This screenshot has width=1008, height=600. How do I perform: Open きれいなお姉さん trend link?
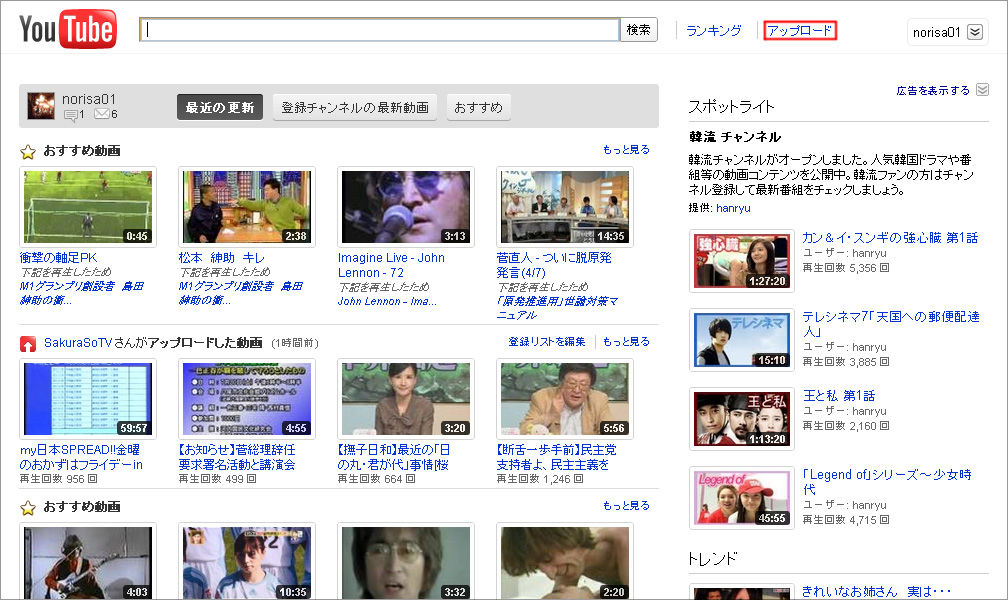pos(876,591)
